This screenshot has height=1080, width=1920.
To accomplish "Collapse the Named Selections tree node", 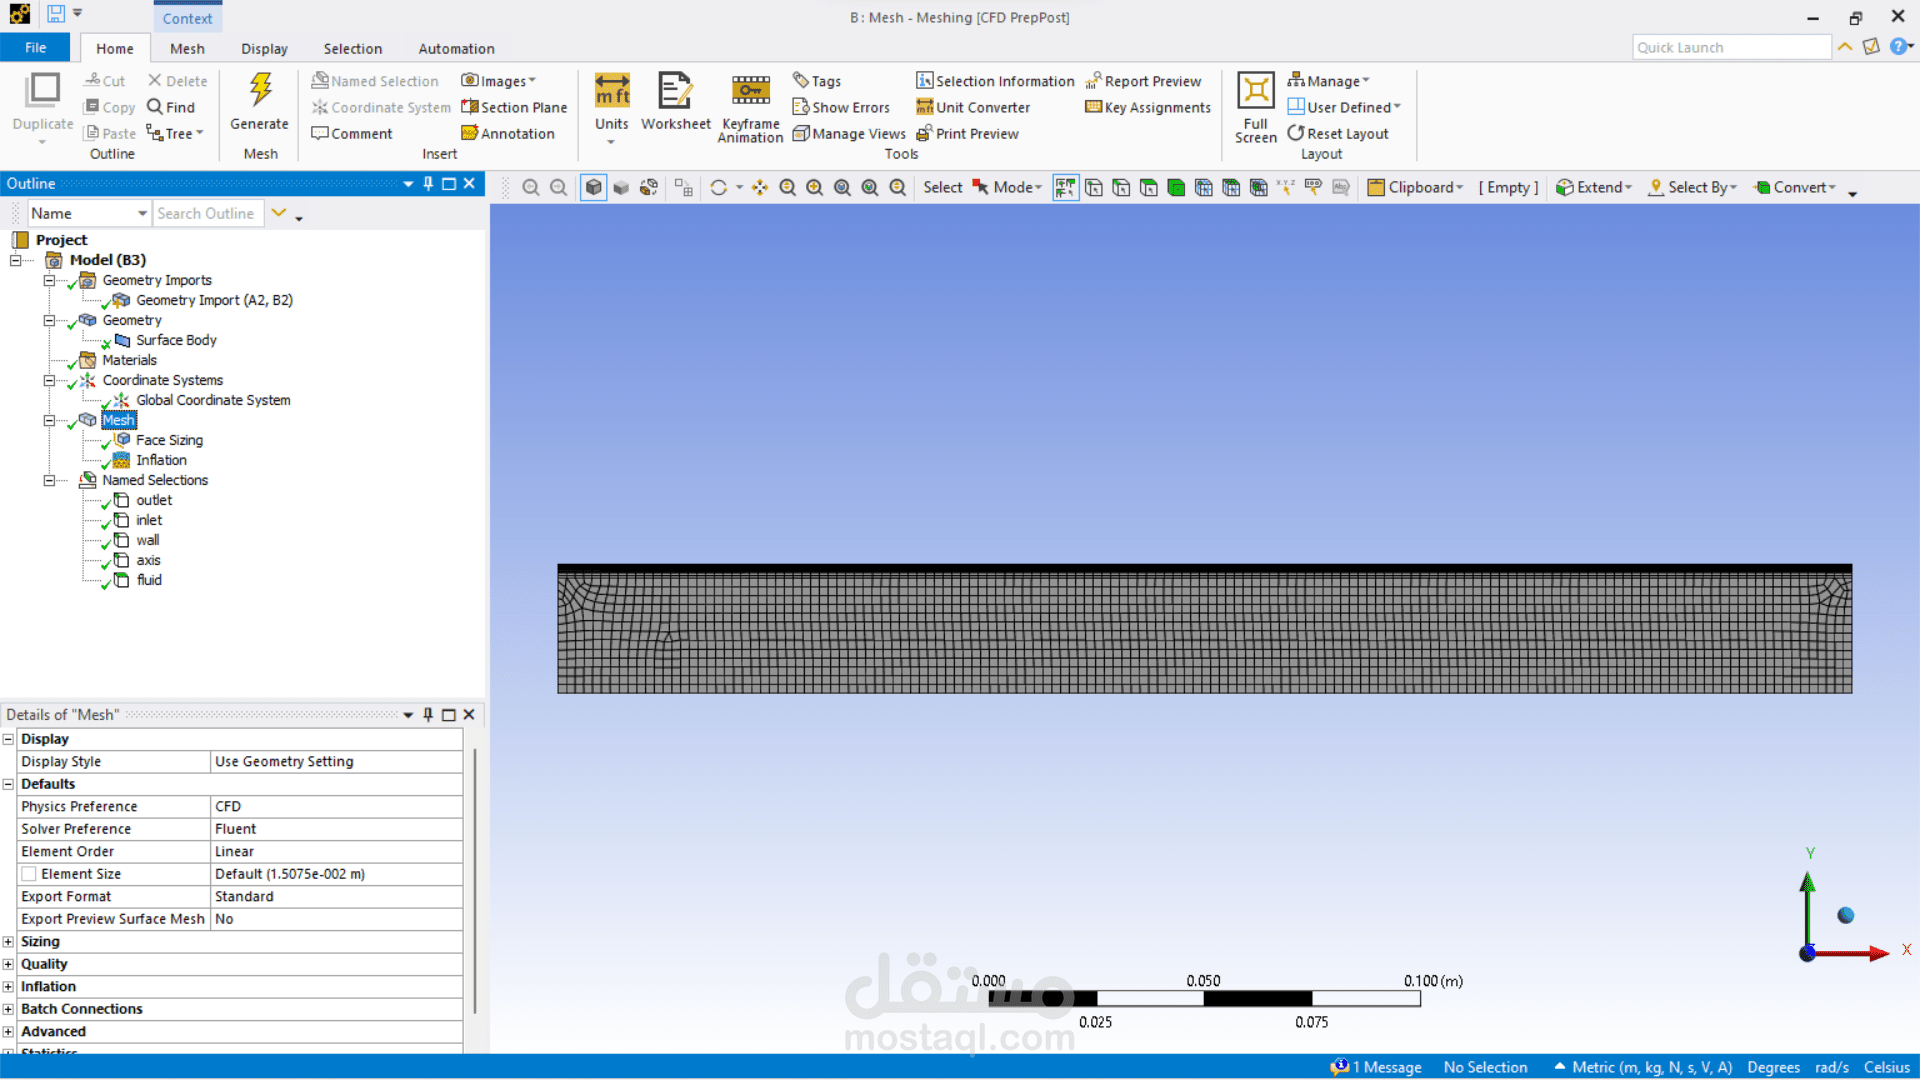I will coord(48,480).
